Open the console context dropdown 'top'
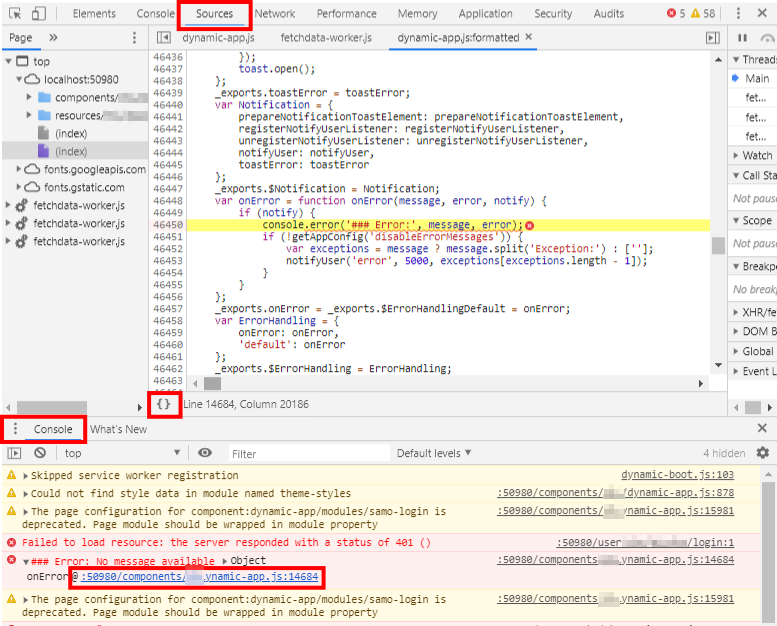Viewport: 777px width, 626px height. pyautogui.click(x=122, y=453)
